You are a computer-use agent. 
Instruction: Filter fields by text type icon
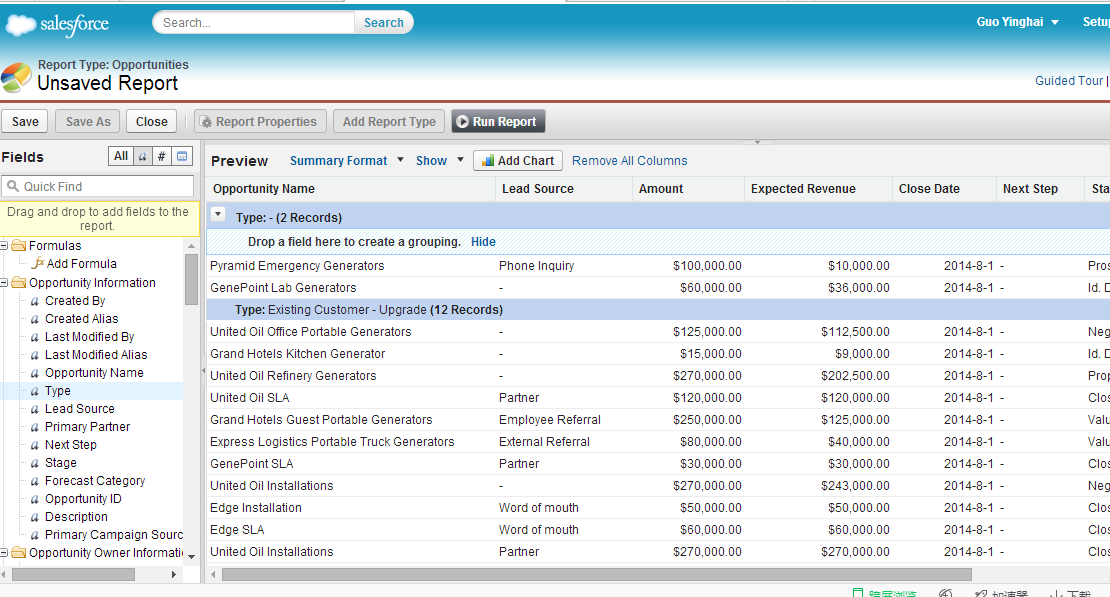142,157
